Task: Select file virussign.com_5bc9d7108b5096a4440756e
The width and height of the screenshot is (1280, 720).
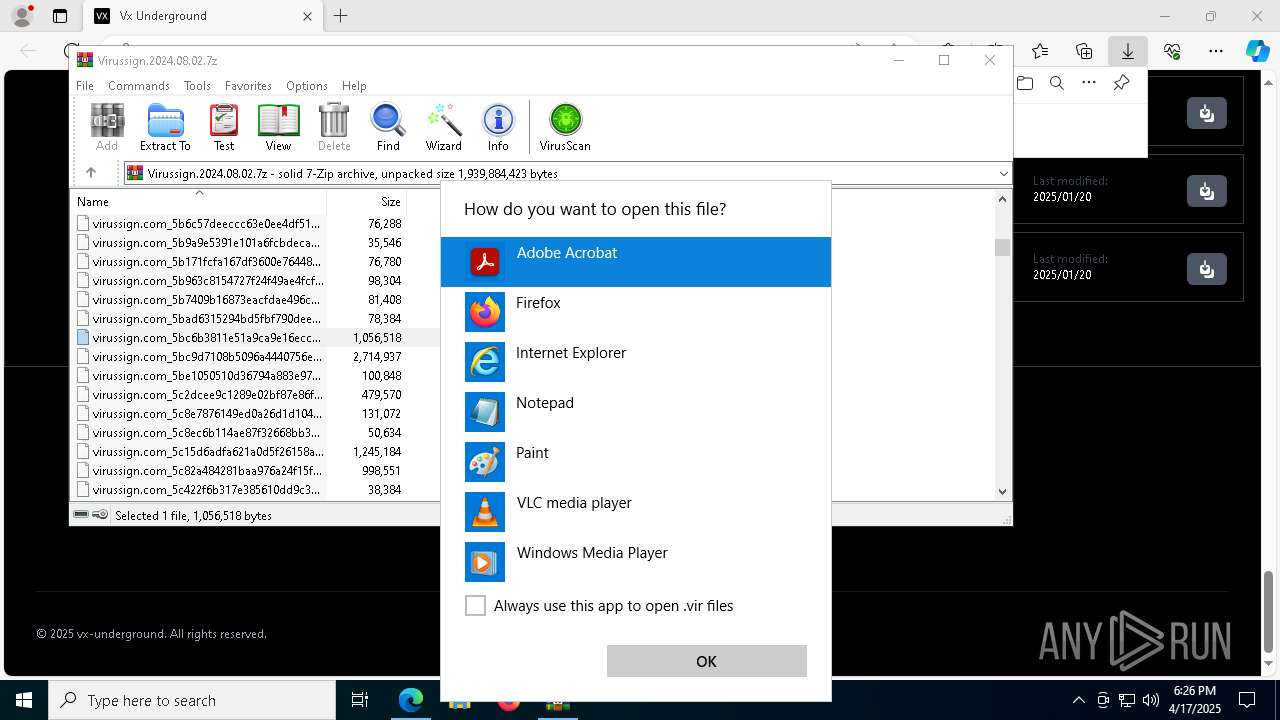Action: click(x=207, y=357)
